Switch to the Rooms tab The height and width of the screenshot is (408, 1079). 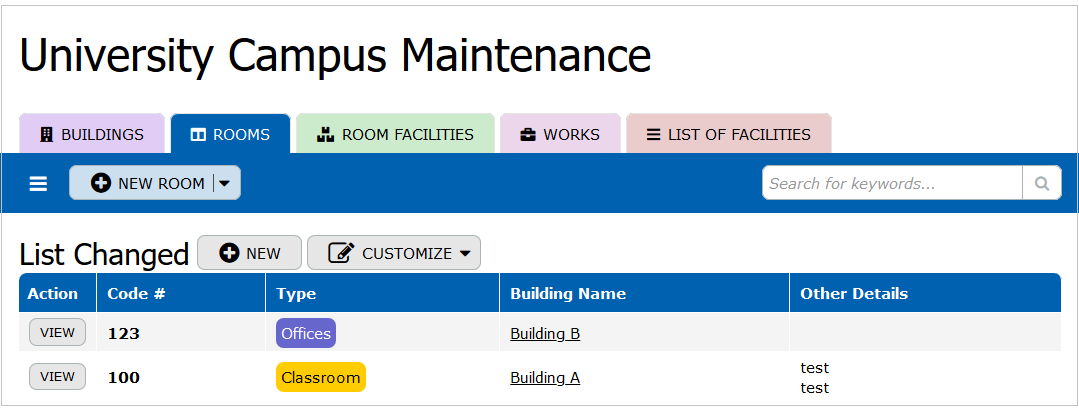230,134
